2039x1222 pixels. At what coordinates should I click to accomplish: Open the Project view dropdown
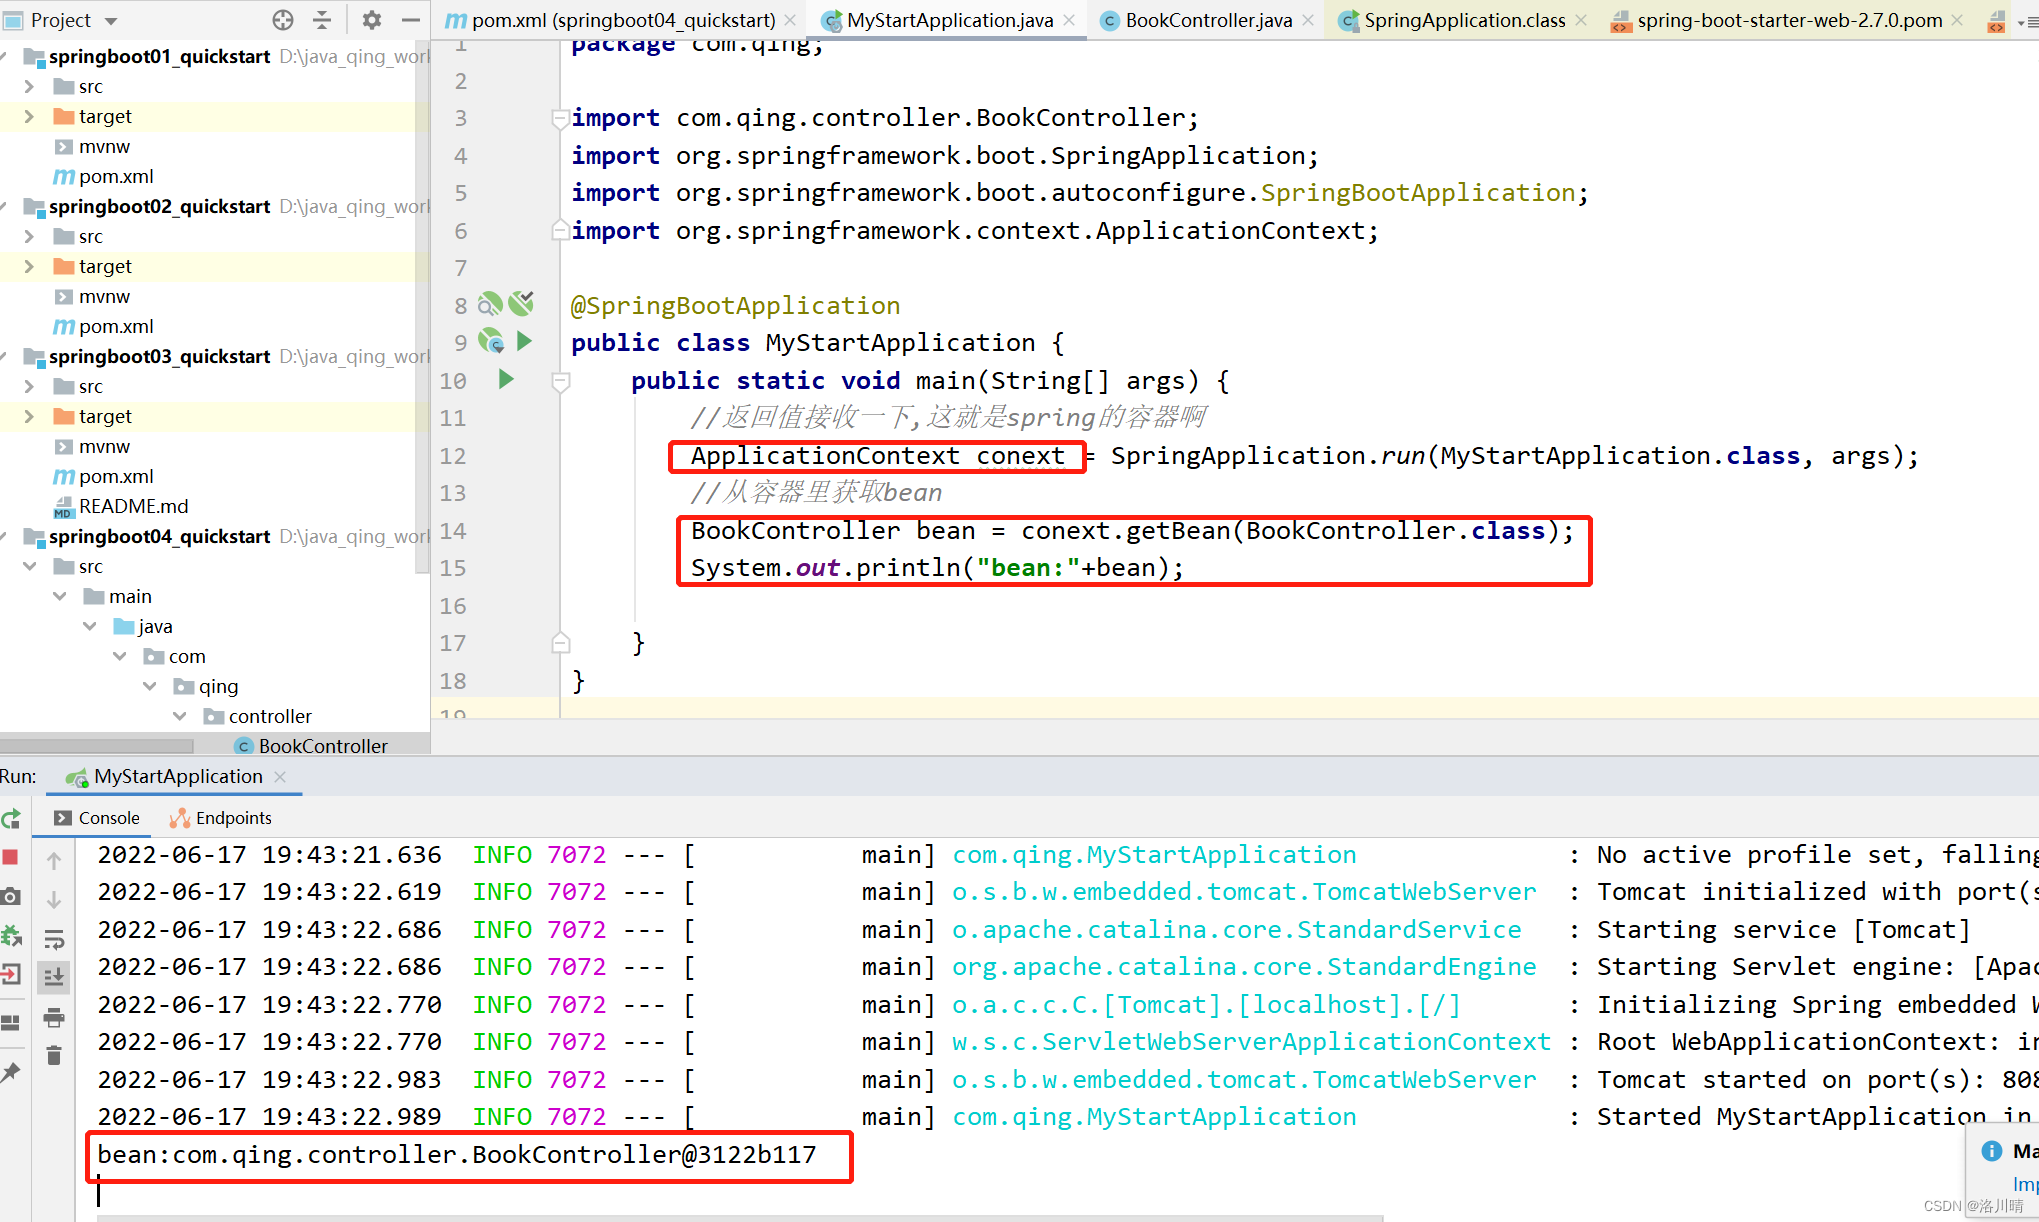(x=111, y=21)
